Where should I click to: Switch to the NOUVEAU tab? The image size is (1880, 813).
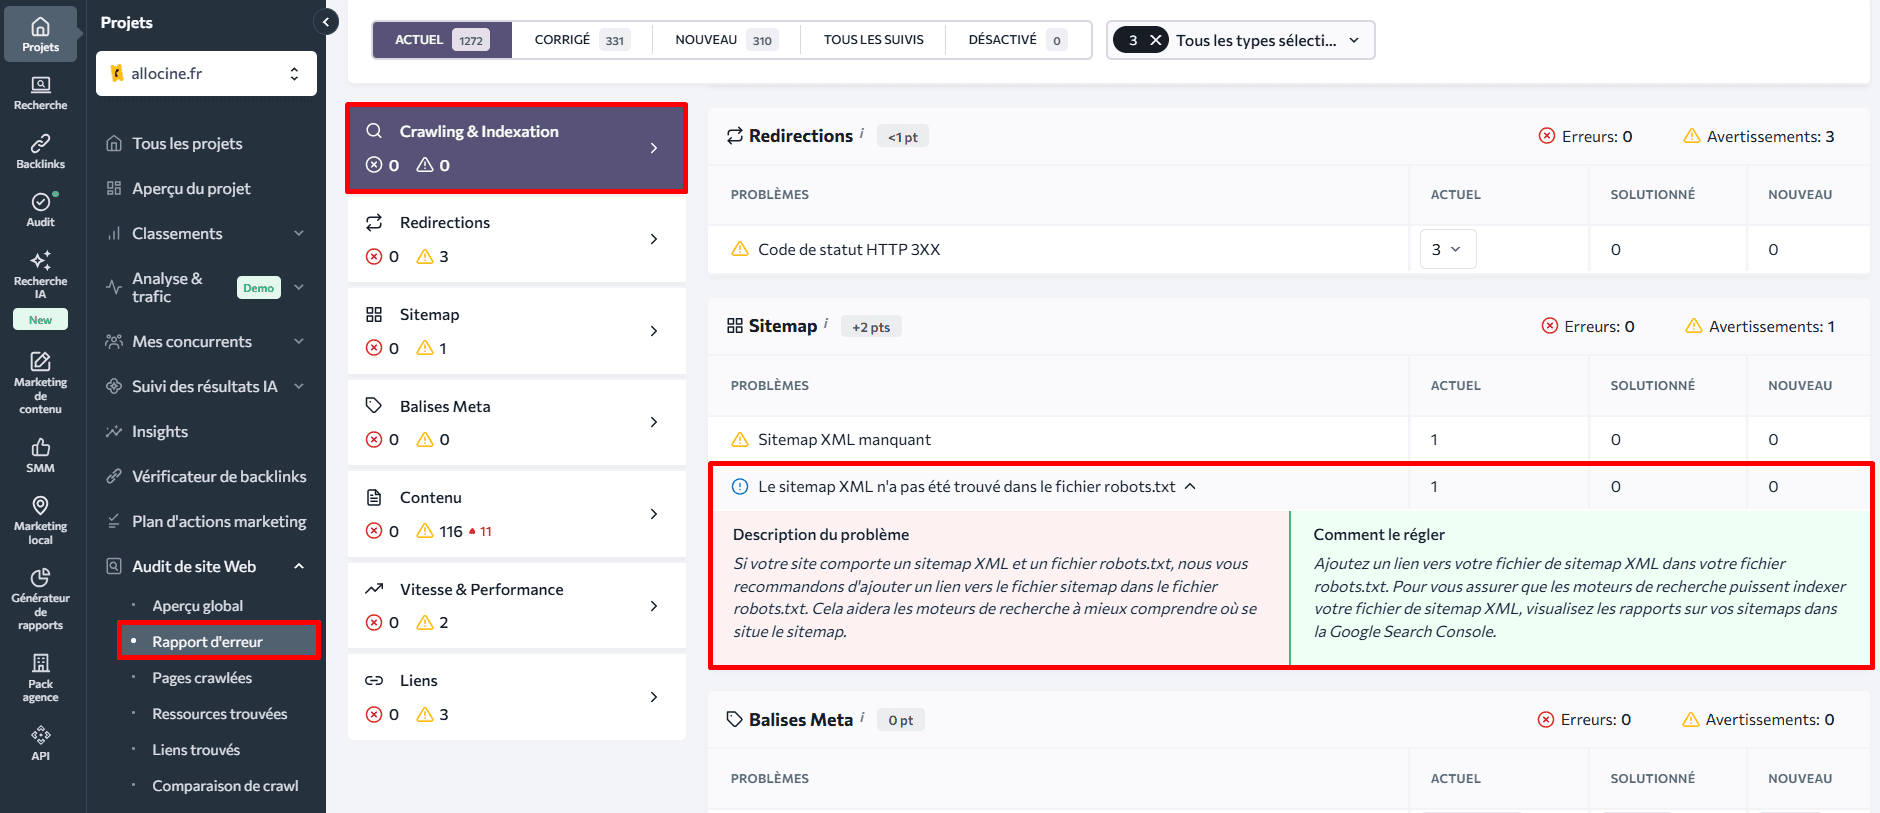pyautogui.click(x=725, y=40)
